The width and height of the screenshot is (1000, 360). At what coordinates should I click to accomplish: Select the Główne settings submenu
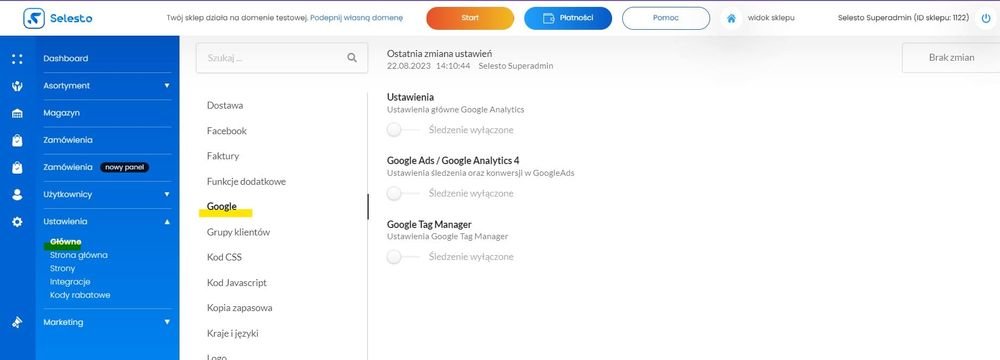tap(65, 241)
